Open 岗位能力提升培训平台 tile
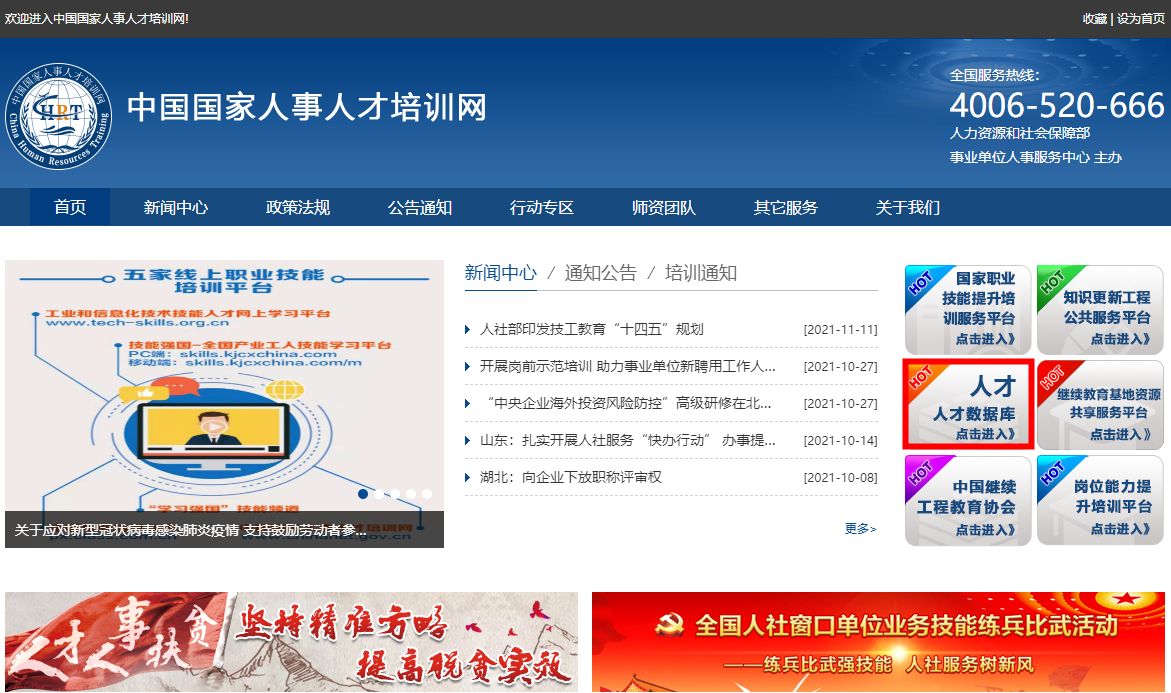 pos(1099,500)
